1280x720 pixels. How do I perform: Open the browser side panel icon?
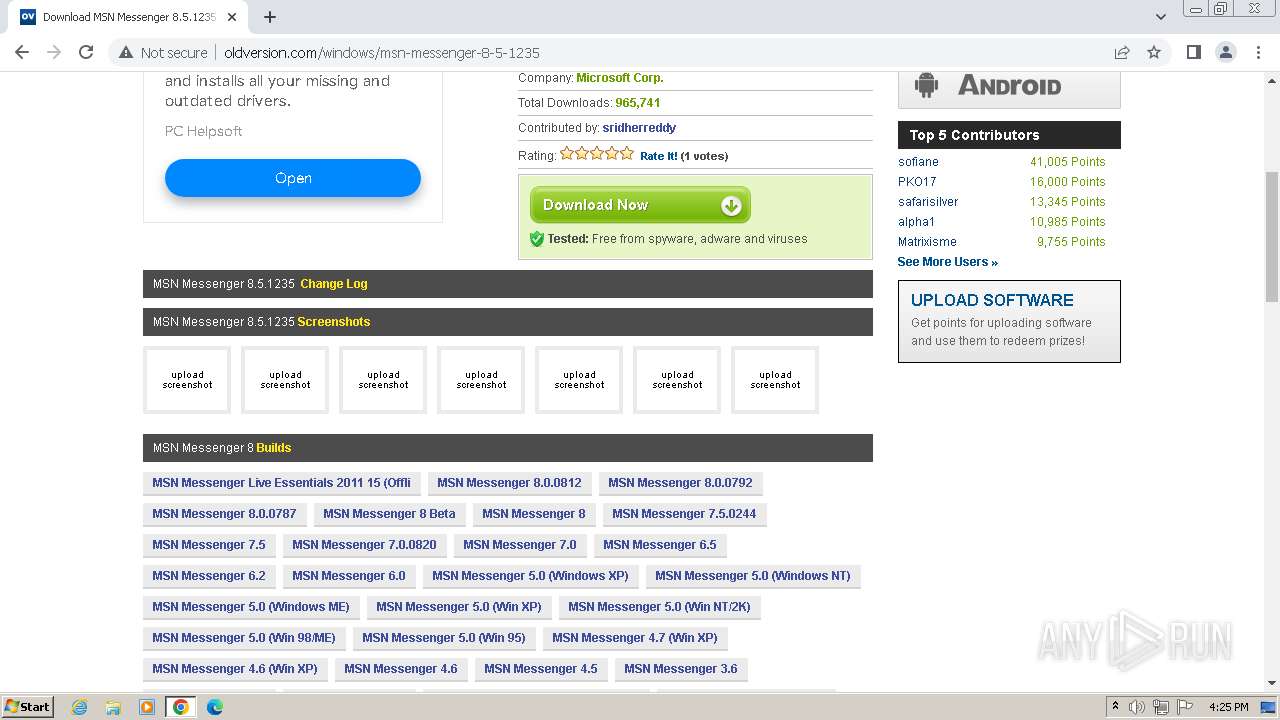(x=1193, y=52)
